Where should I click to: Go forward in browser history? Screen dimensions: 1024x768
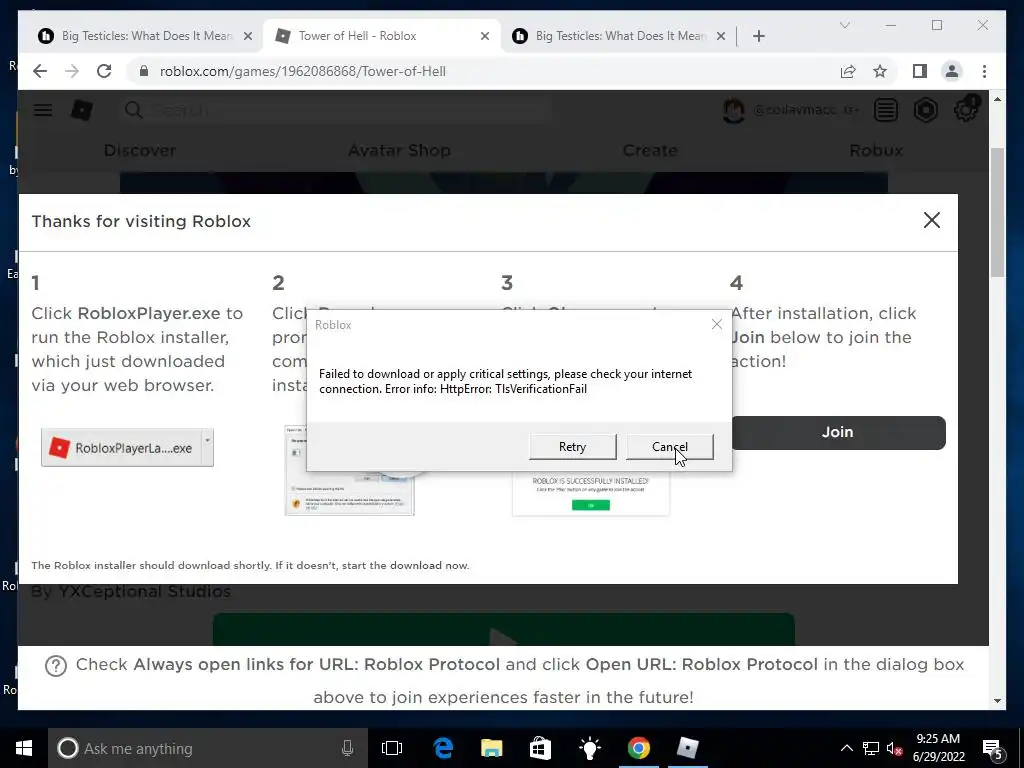tap(72, 71)
